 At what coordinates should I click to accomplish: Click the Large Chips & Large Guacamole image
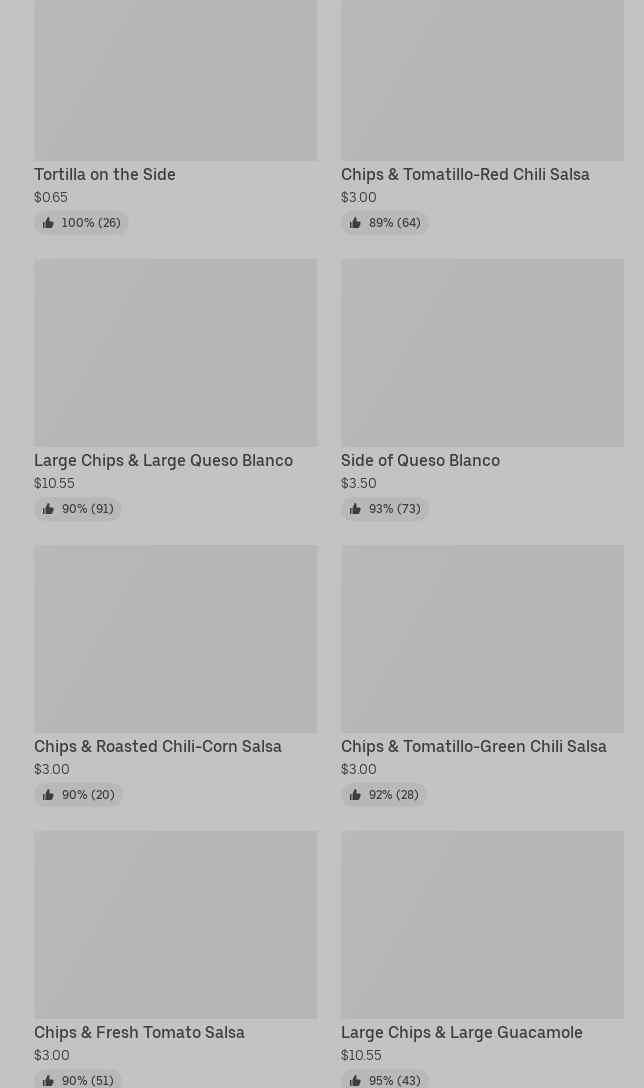point(482,924)
